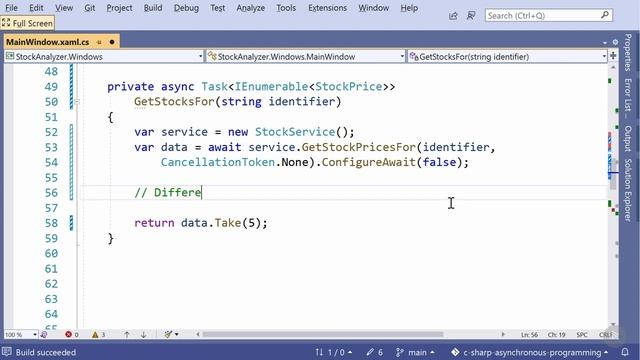
Task: Click the SPC indentation indicator
Action: pos(582,335)
